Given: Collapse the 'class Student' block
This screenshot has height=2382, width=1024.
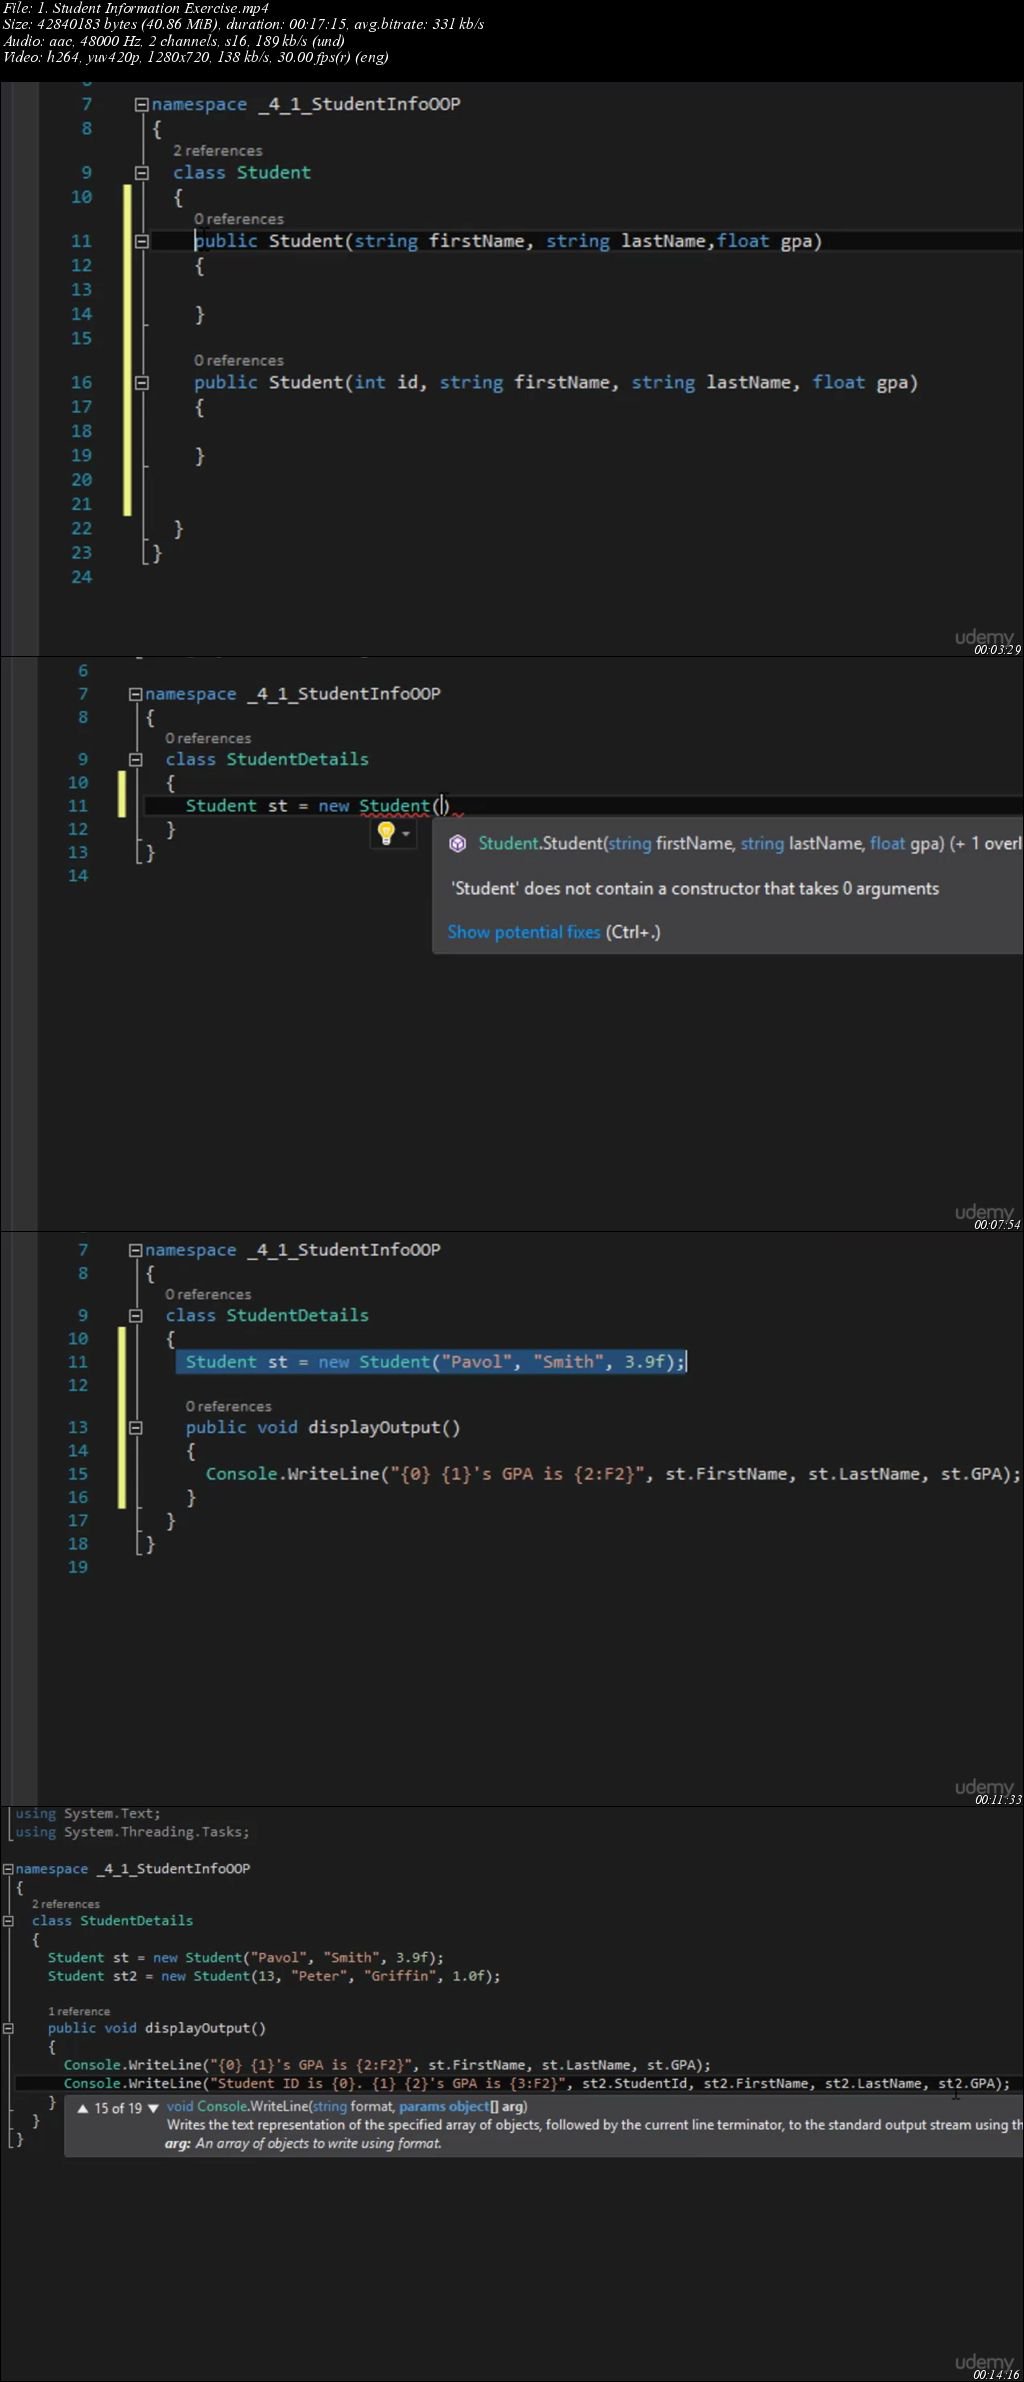Looking at the screenshot, I should point(141,172).
